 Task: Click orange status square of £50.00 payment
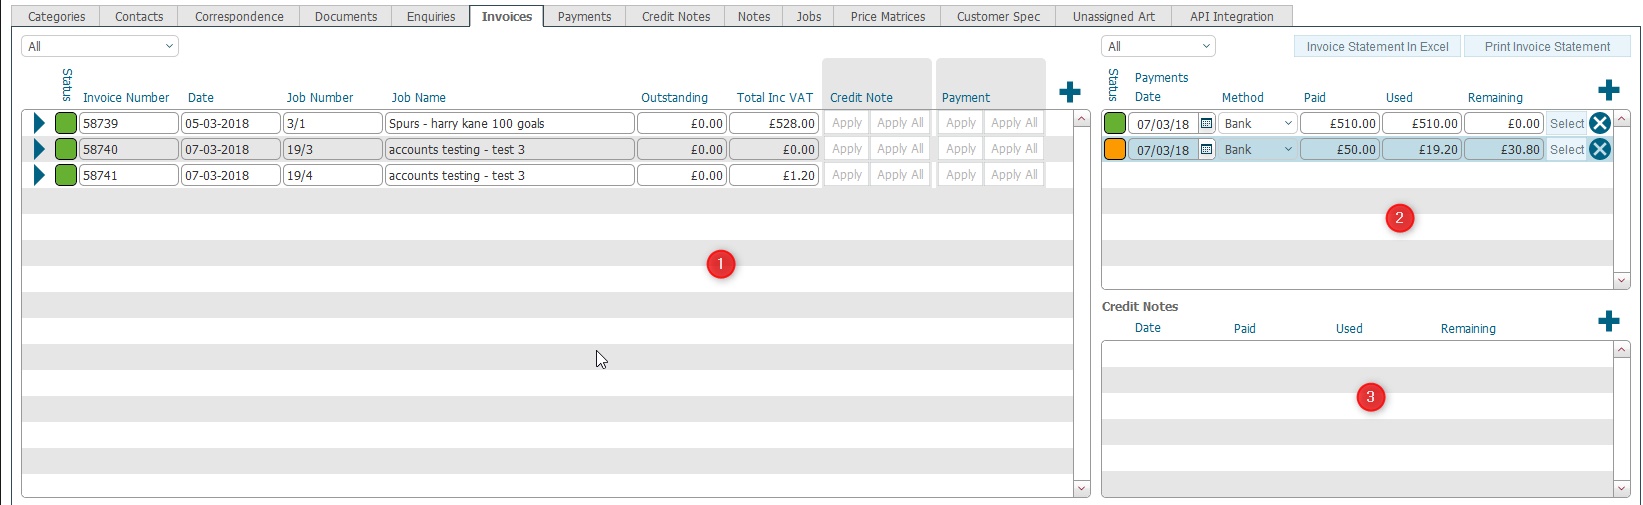point(1114,149)
